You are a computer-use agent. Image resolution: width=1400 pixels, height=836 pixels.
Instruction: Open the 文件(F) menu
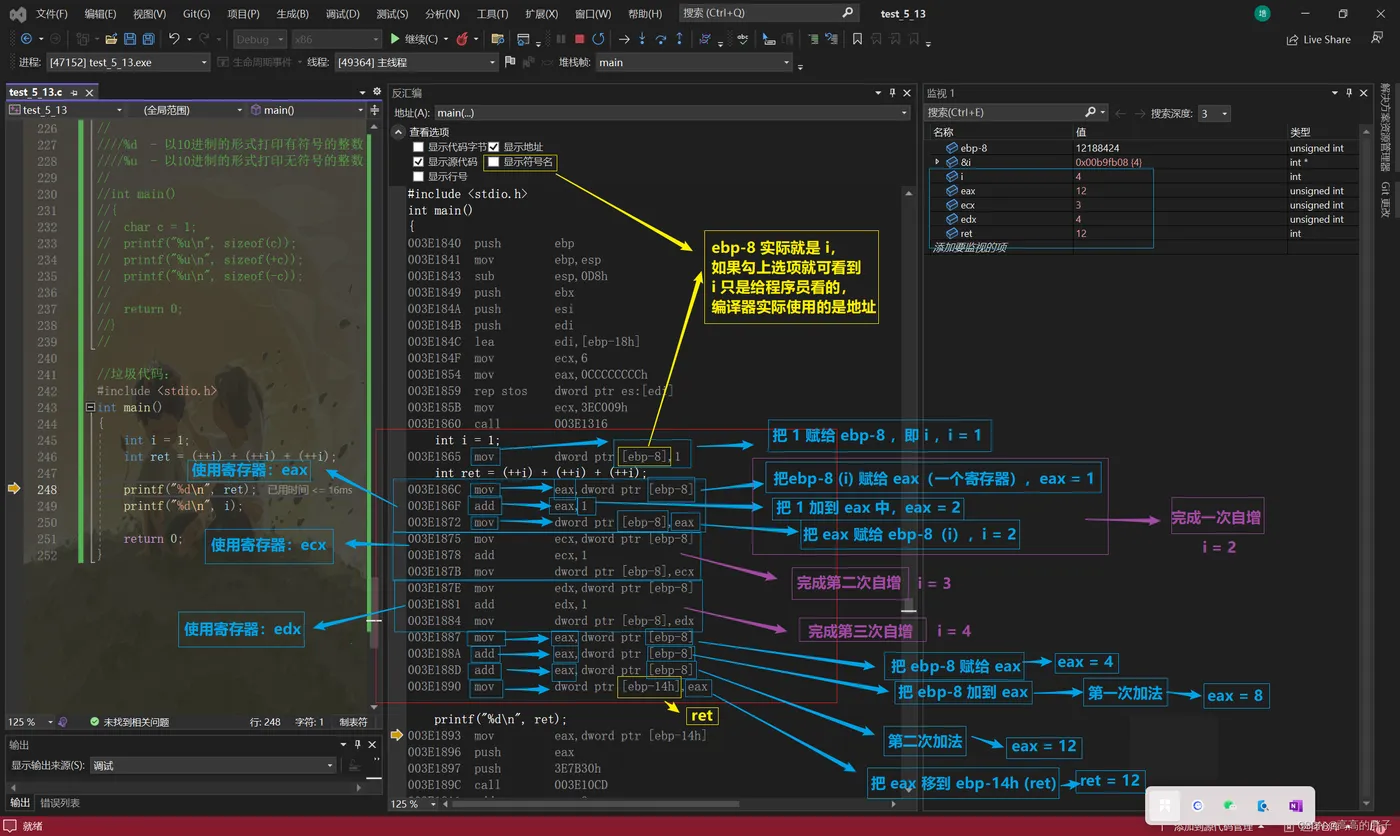(x=52, y=13)
